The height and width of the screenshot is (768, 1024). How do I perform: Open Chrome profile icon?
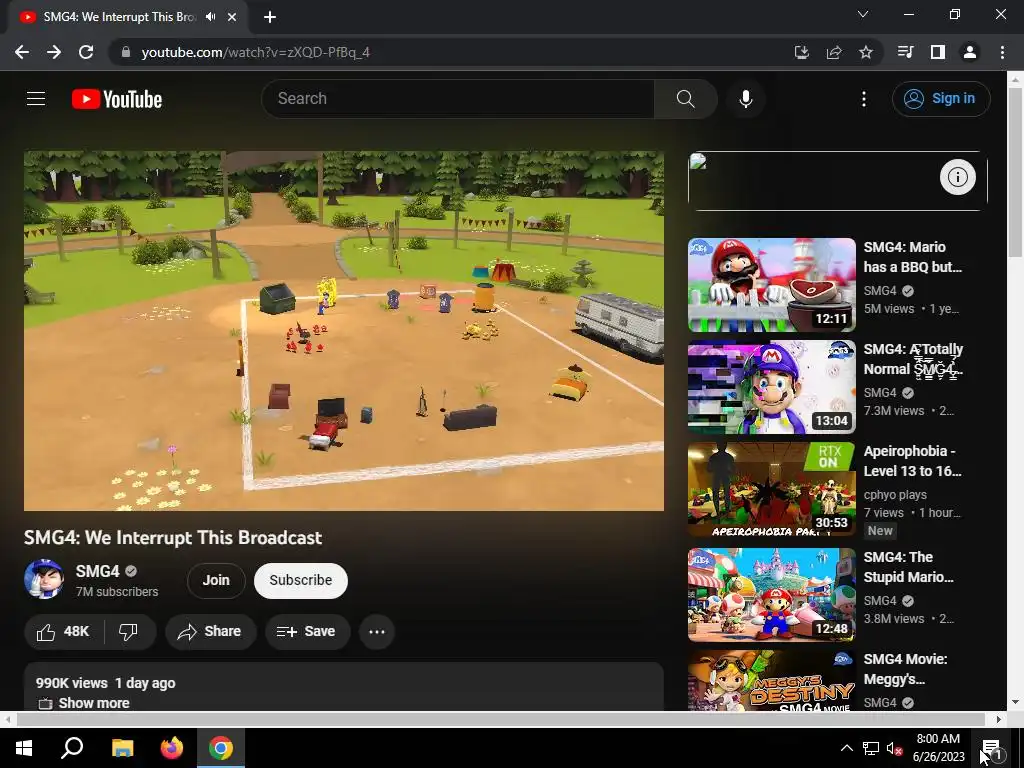(969, 52)
